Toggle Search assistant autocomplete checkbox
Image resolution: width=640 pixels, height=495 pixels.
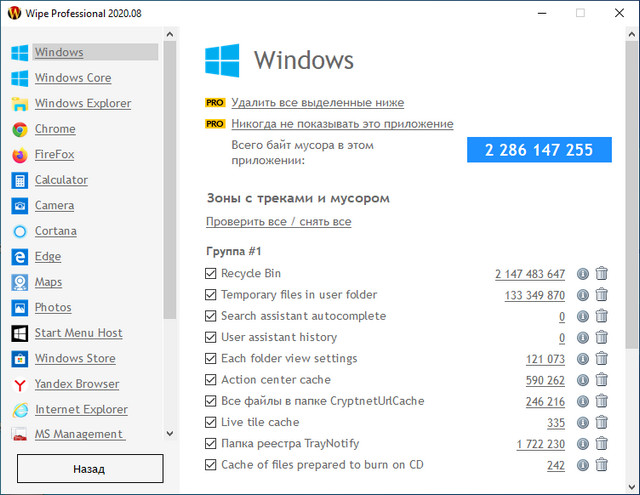pos(211,316)
